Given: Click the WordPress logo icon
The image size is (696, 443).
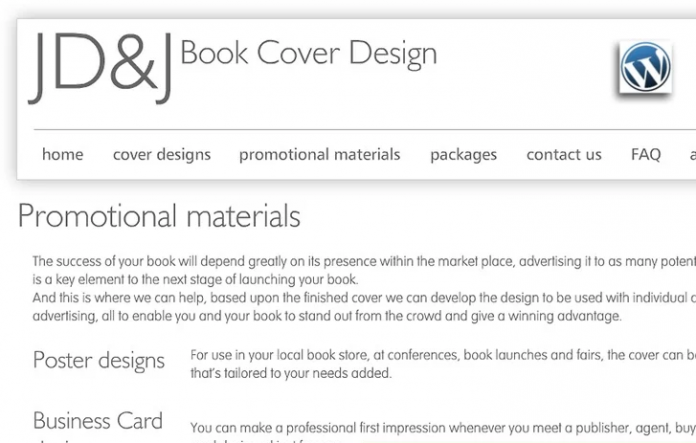Looking at the screenshot, I should click(x=645, y=67).
